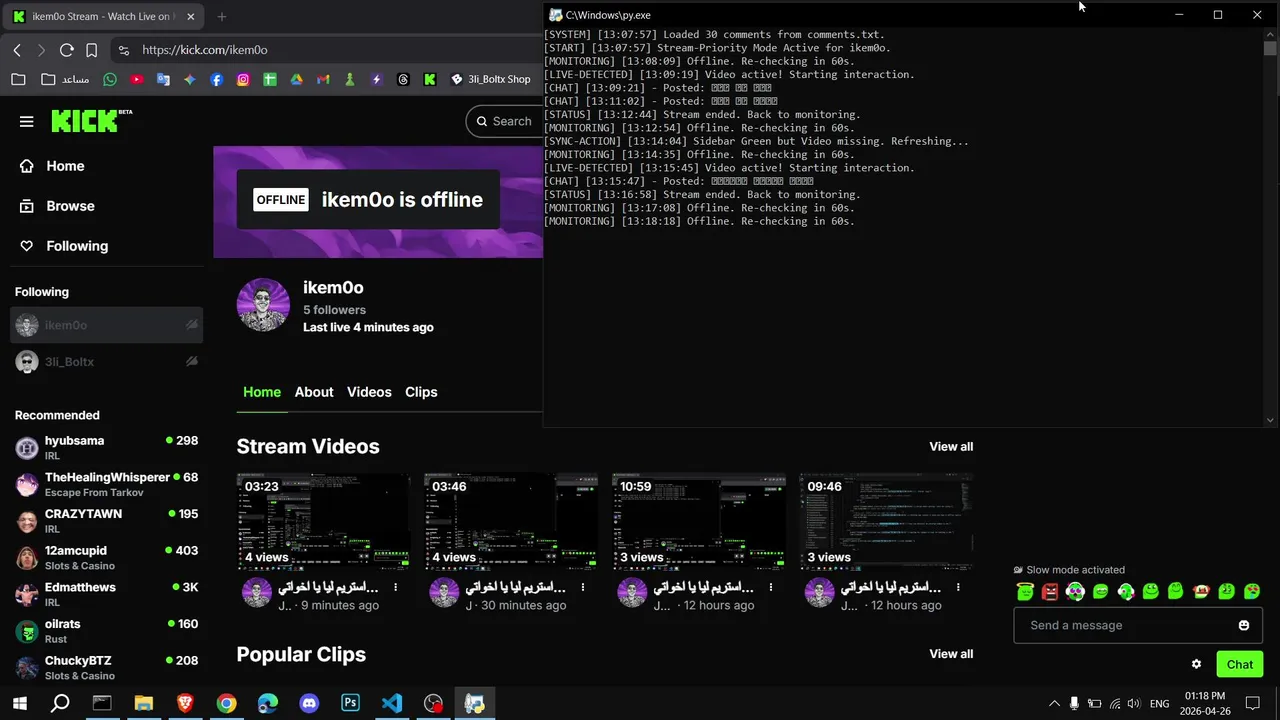Select 3li_Boltx in Following list
Image resolution: width=1280 pixels, height=720 pixels.
pyautogui.click(x=106, y=362)
